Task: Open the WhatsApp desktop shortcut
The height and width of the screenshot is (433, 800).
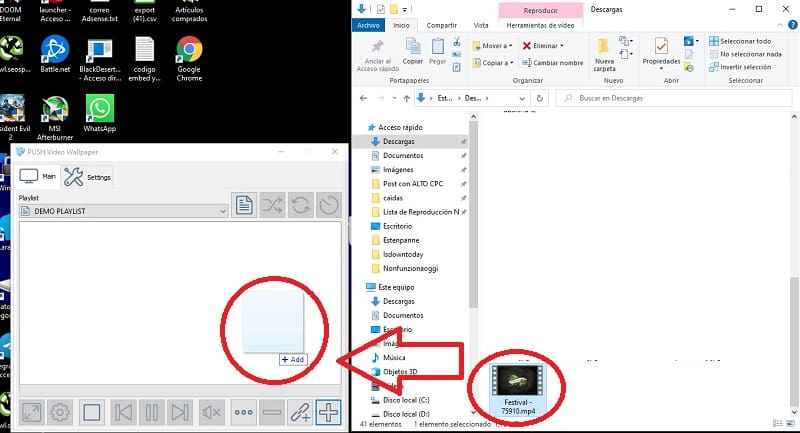Action: point(99,113)
